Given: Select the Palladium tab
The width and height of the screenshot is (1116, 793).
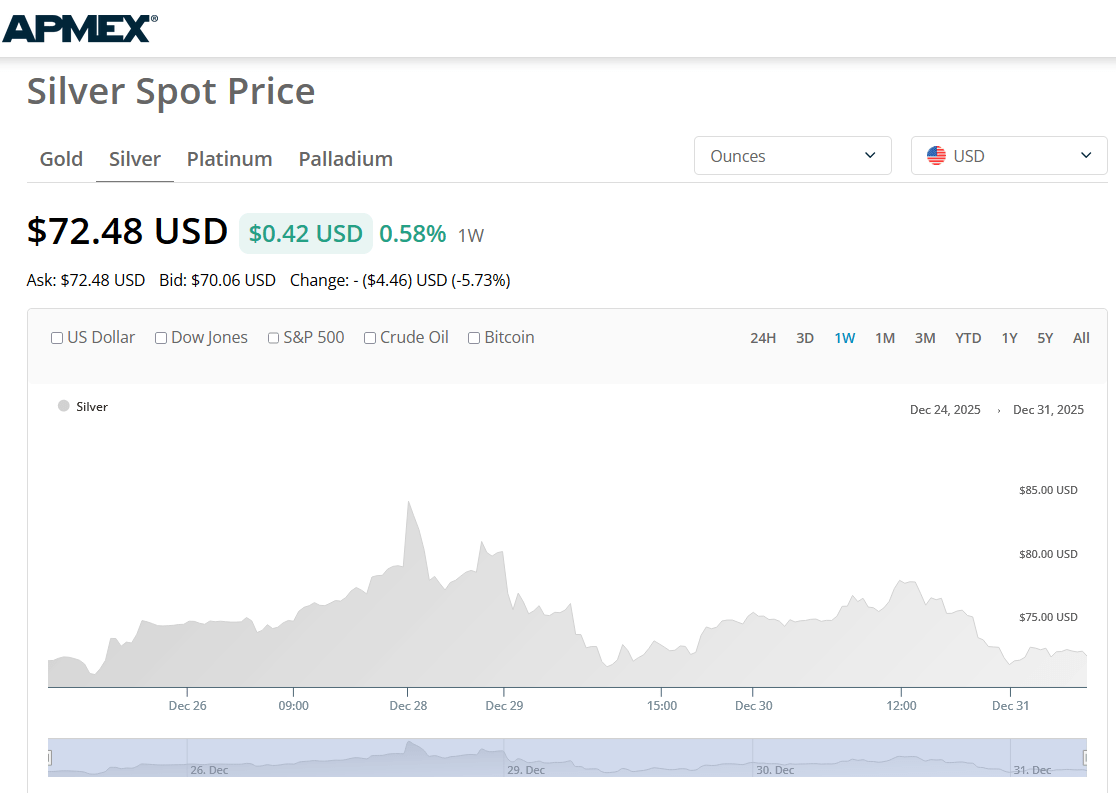Looking at the screenshot, I should [x=345, y=159].
